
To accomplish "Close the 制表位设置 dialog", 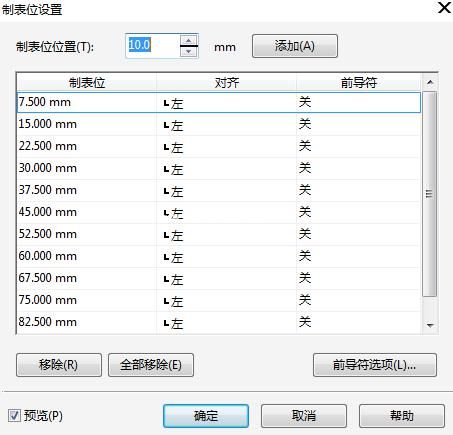I will [x=444, y=8].
